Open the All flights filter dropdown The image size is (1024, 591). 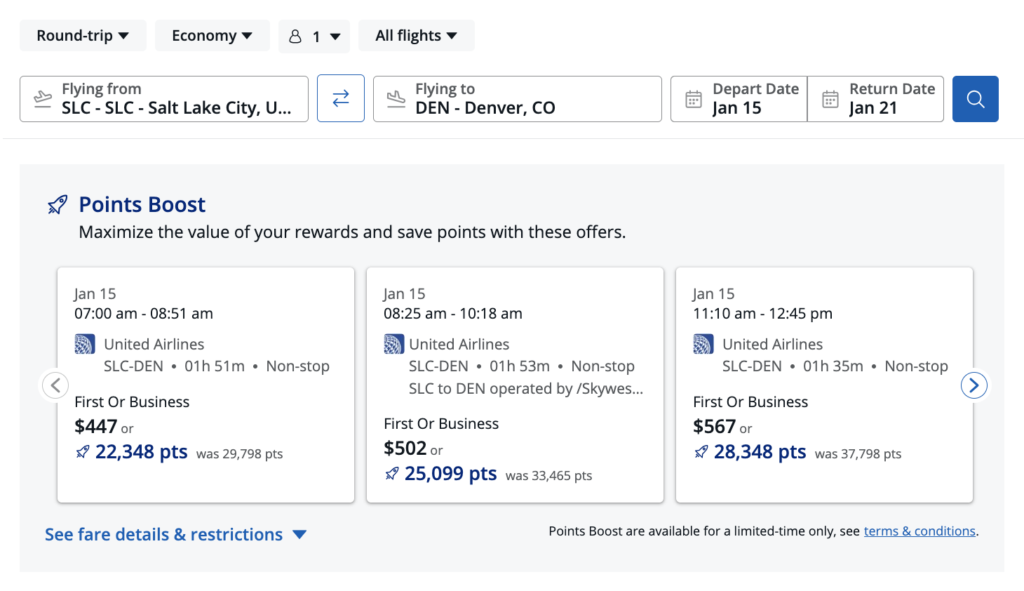coord(416,34)
